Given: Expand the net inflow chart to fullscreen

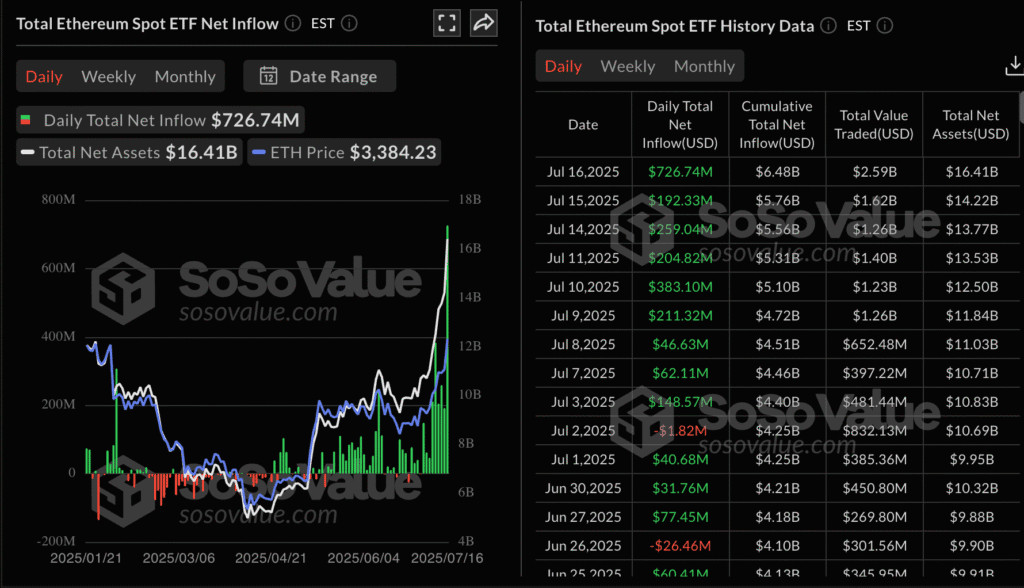Looking at the screenshot, I should (447, 23).
